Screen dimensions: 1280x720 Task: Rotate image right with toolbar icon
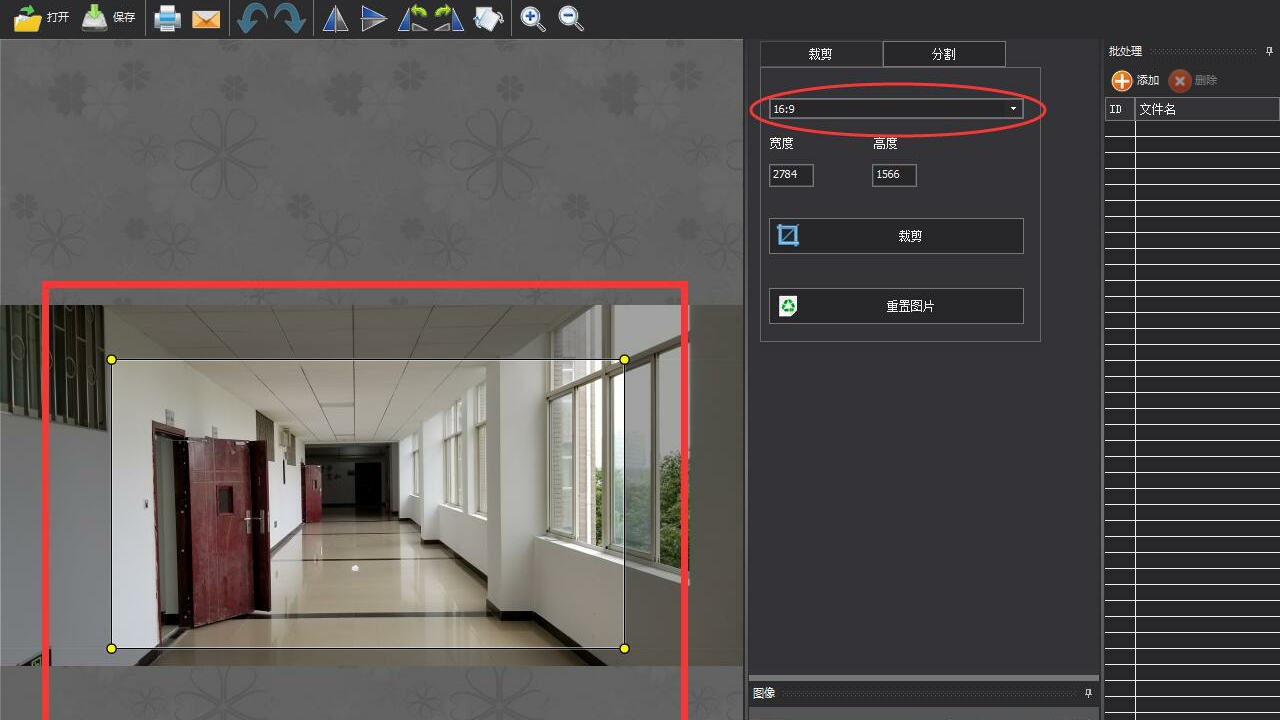tap(449, 19)
